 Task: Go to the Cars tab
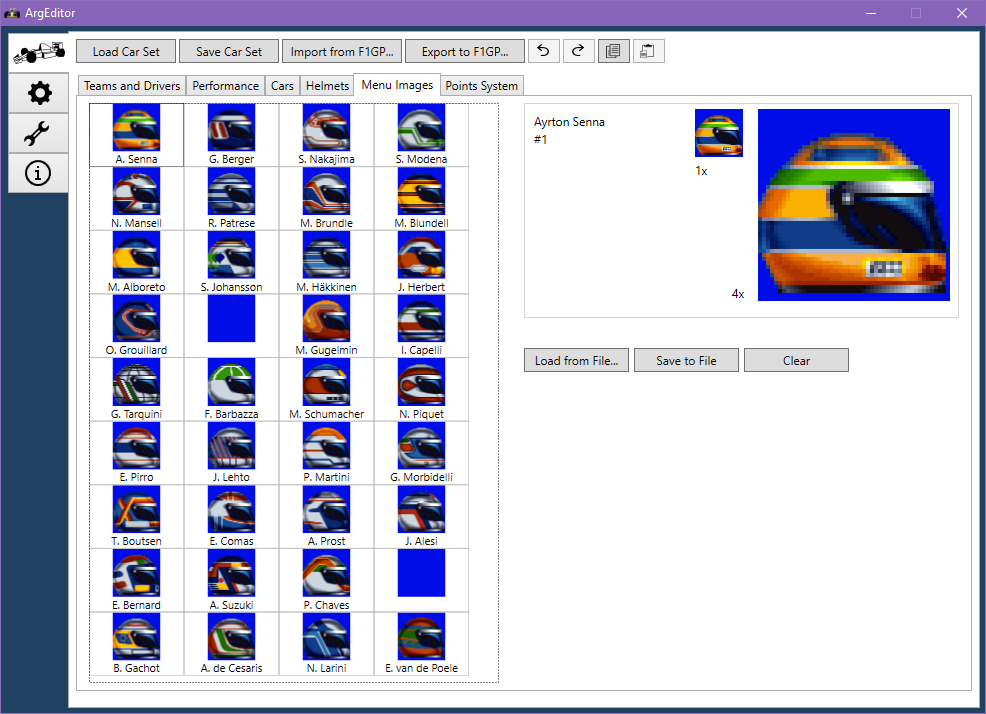[282, 86]
